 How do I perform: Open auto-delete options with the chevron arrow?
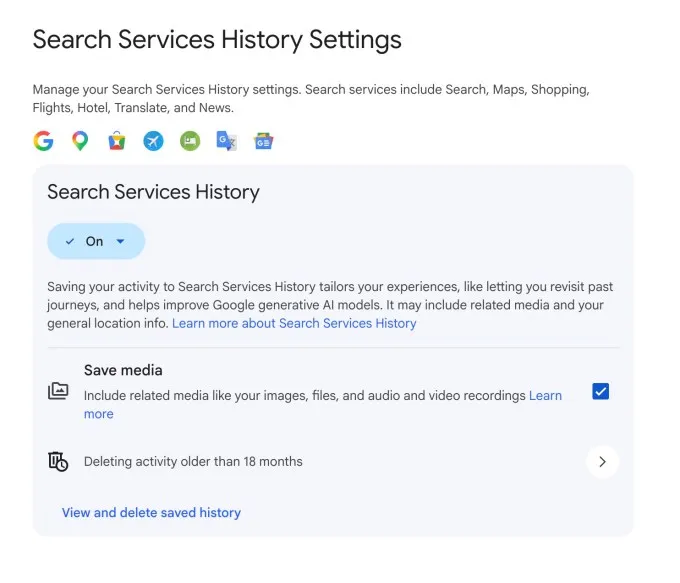coord(602,462)
